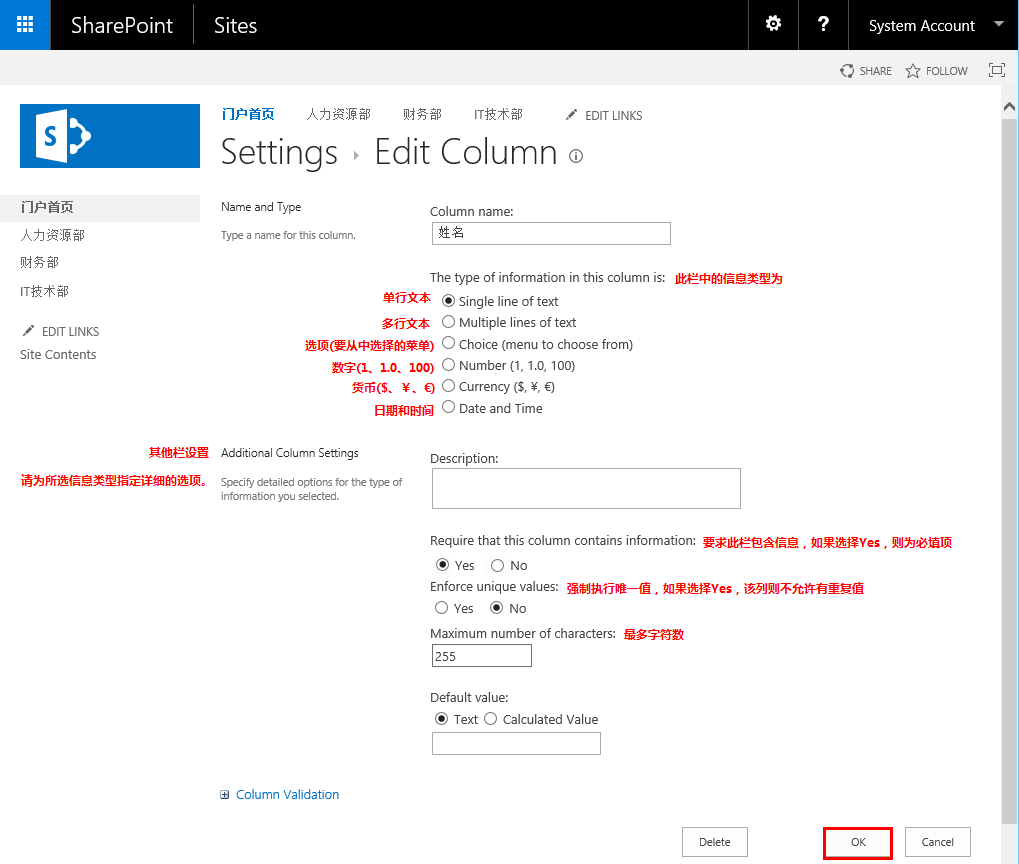Click inside the Maximum number of characters field
Image resolution: width=1019 pixels, height=864 pixels.
[x=481, y=655]
